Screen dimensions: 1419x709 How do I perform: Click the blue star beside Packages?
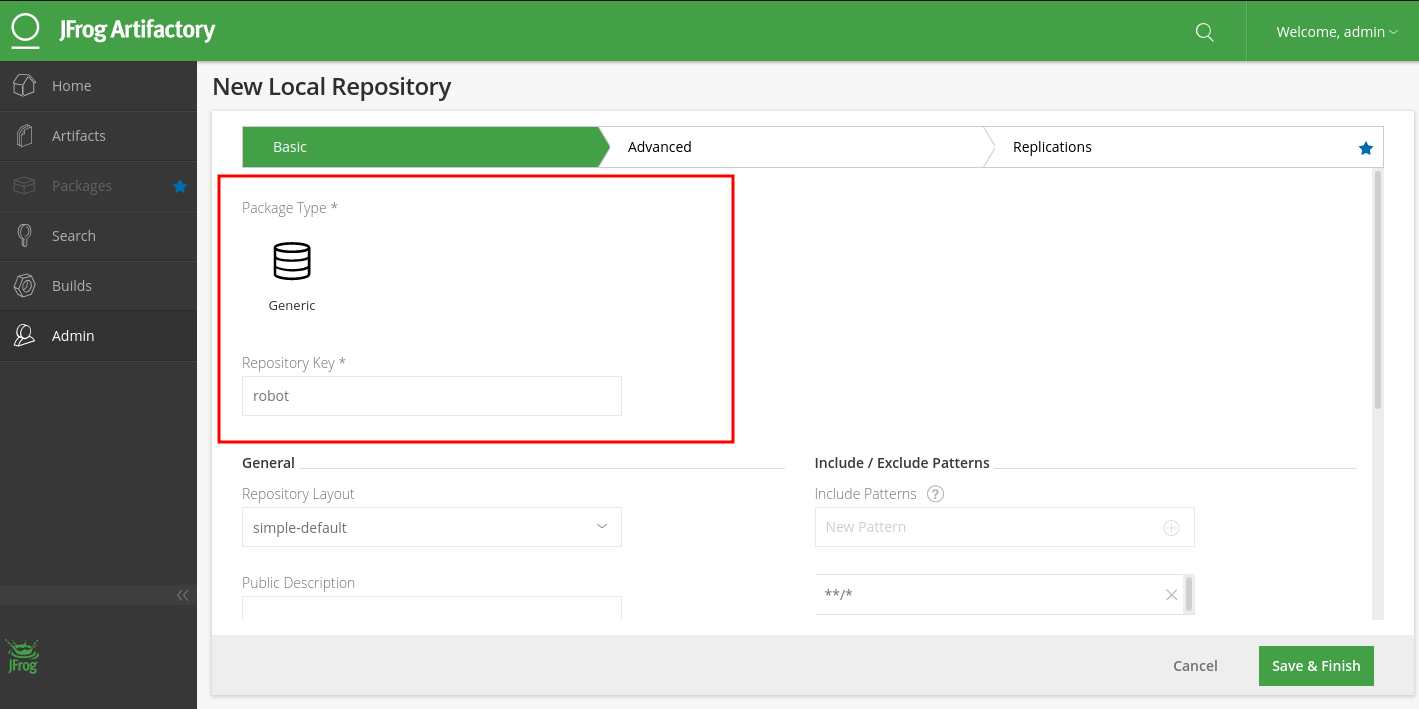pos(180,186)
